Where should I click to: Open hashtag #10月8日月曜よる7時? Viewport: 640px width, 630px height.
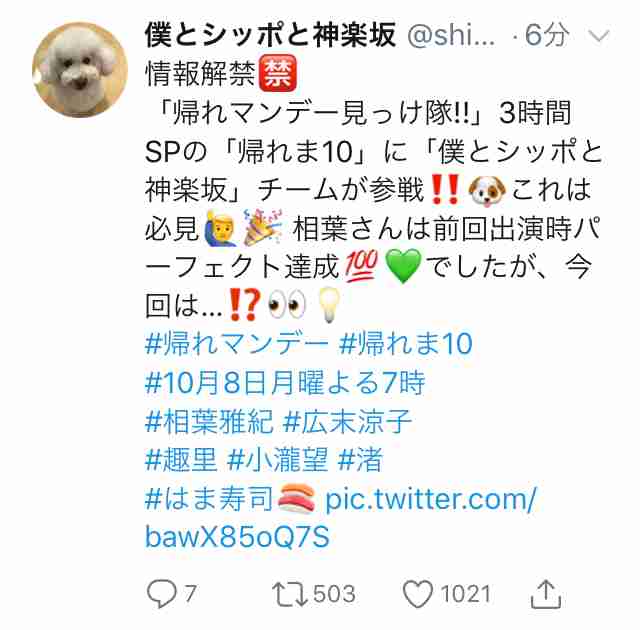coord(285,383)
